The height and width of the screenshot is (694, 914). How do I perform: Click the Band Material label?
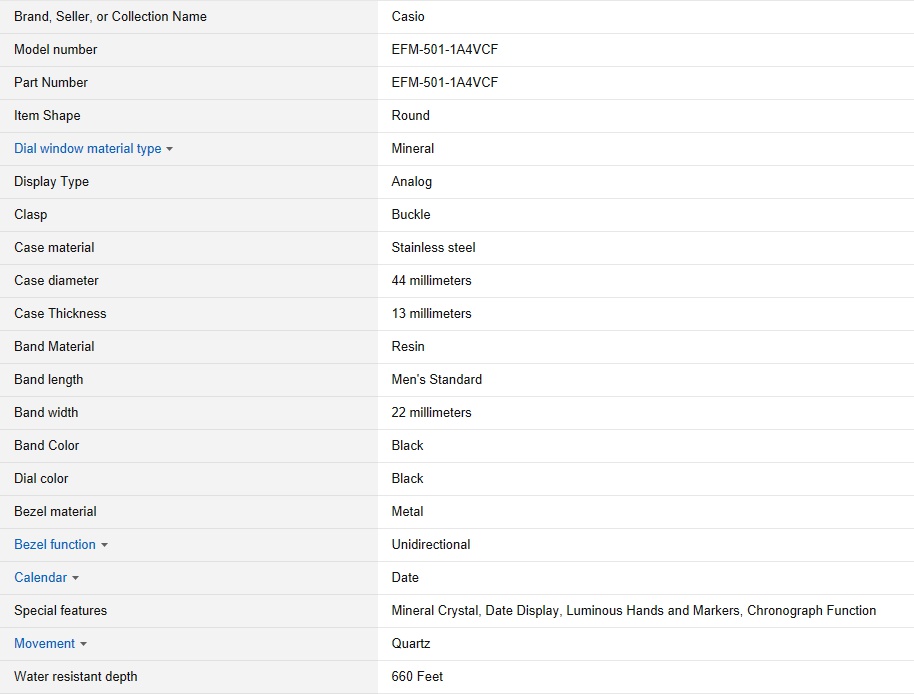pos(54,347)
